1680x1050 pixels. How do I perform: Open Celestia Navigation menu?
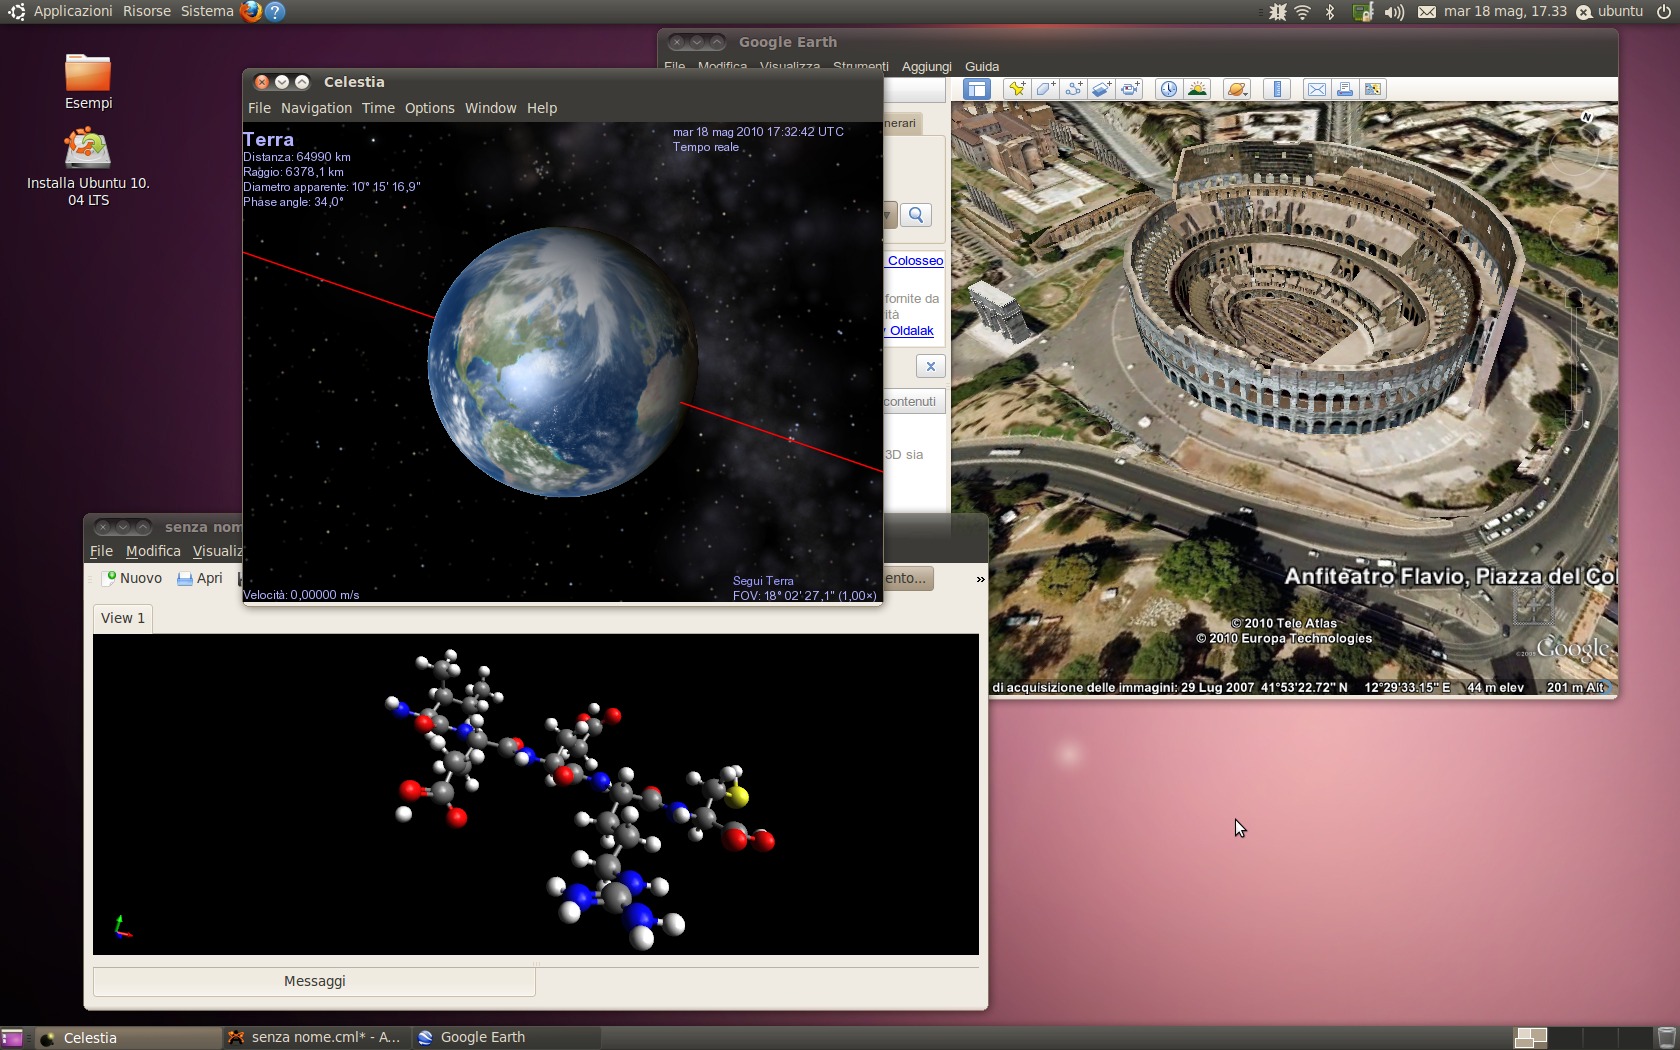pos(316,108)
